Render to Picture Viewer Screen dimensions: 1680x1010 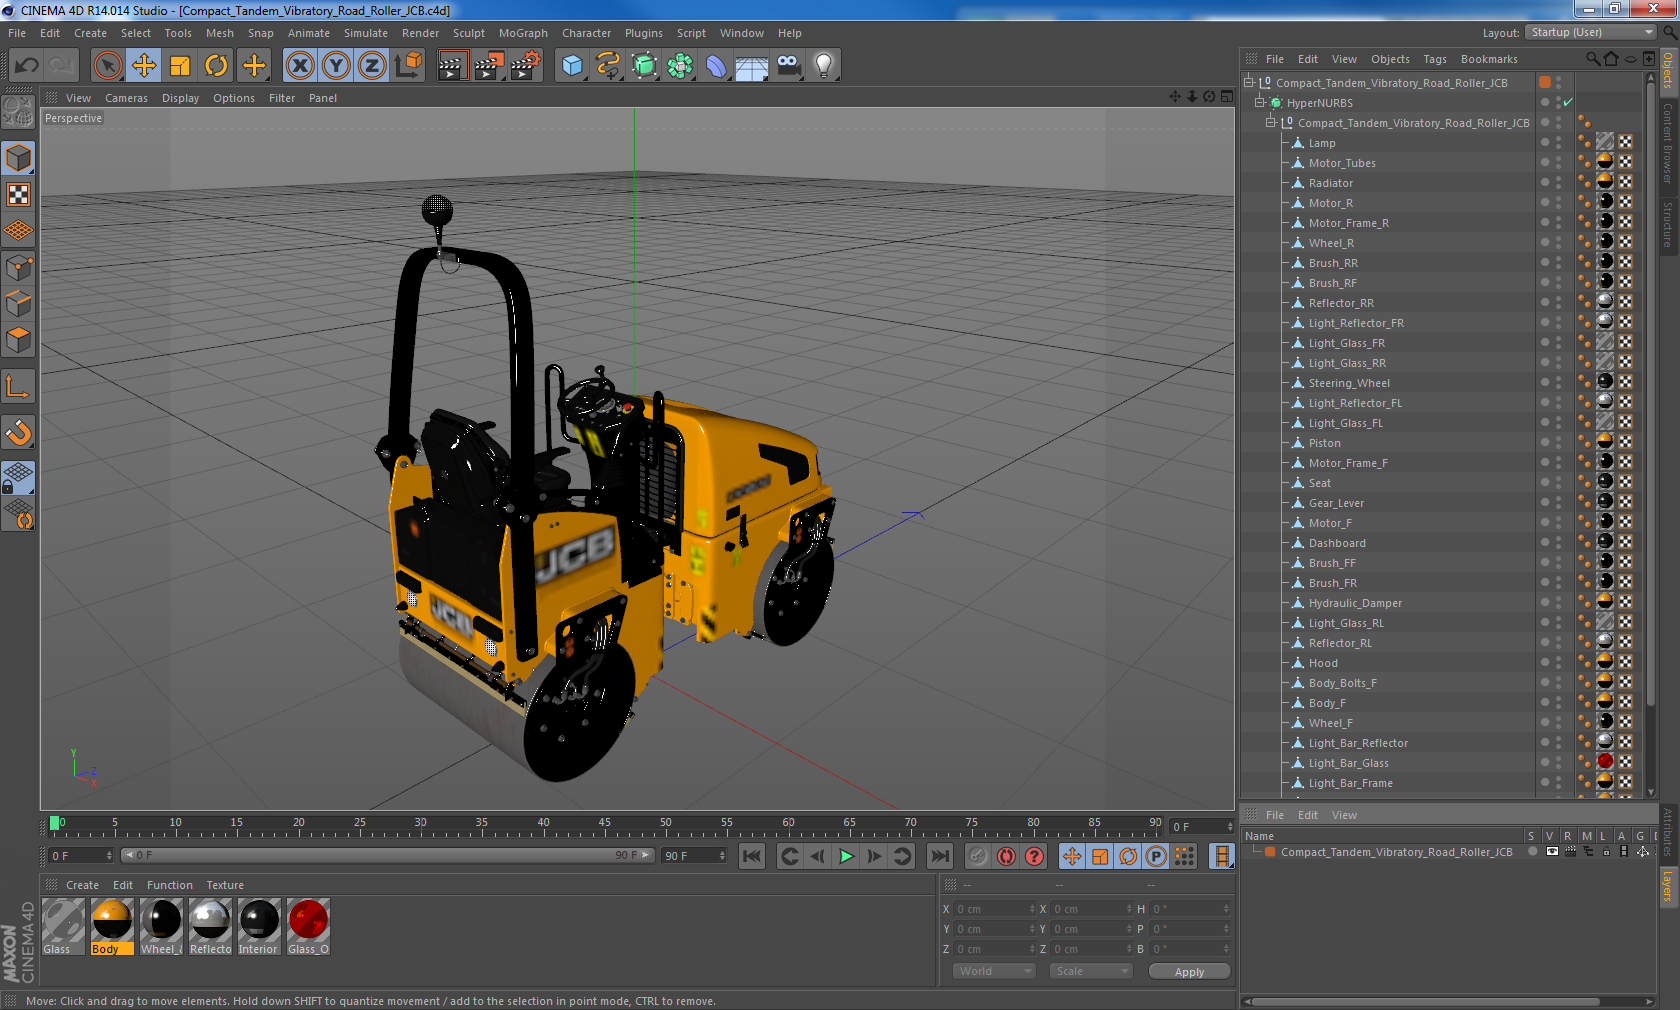point(489,66)
